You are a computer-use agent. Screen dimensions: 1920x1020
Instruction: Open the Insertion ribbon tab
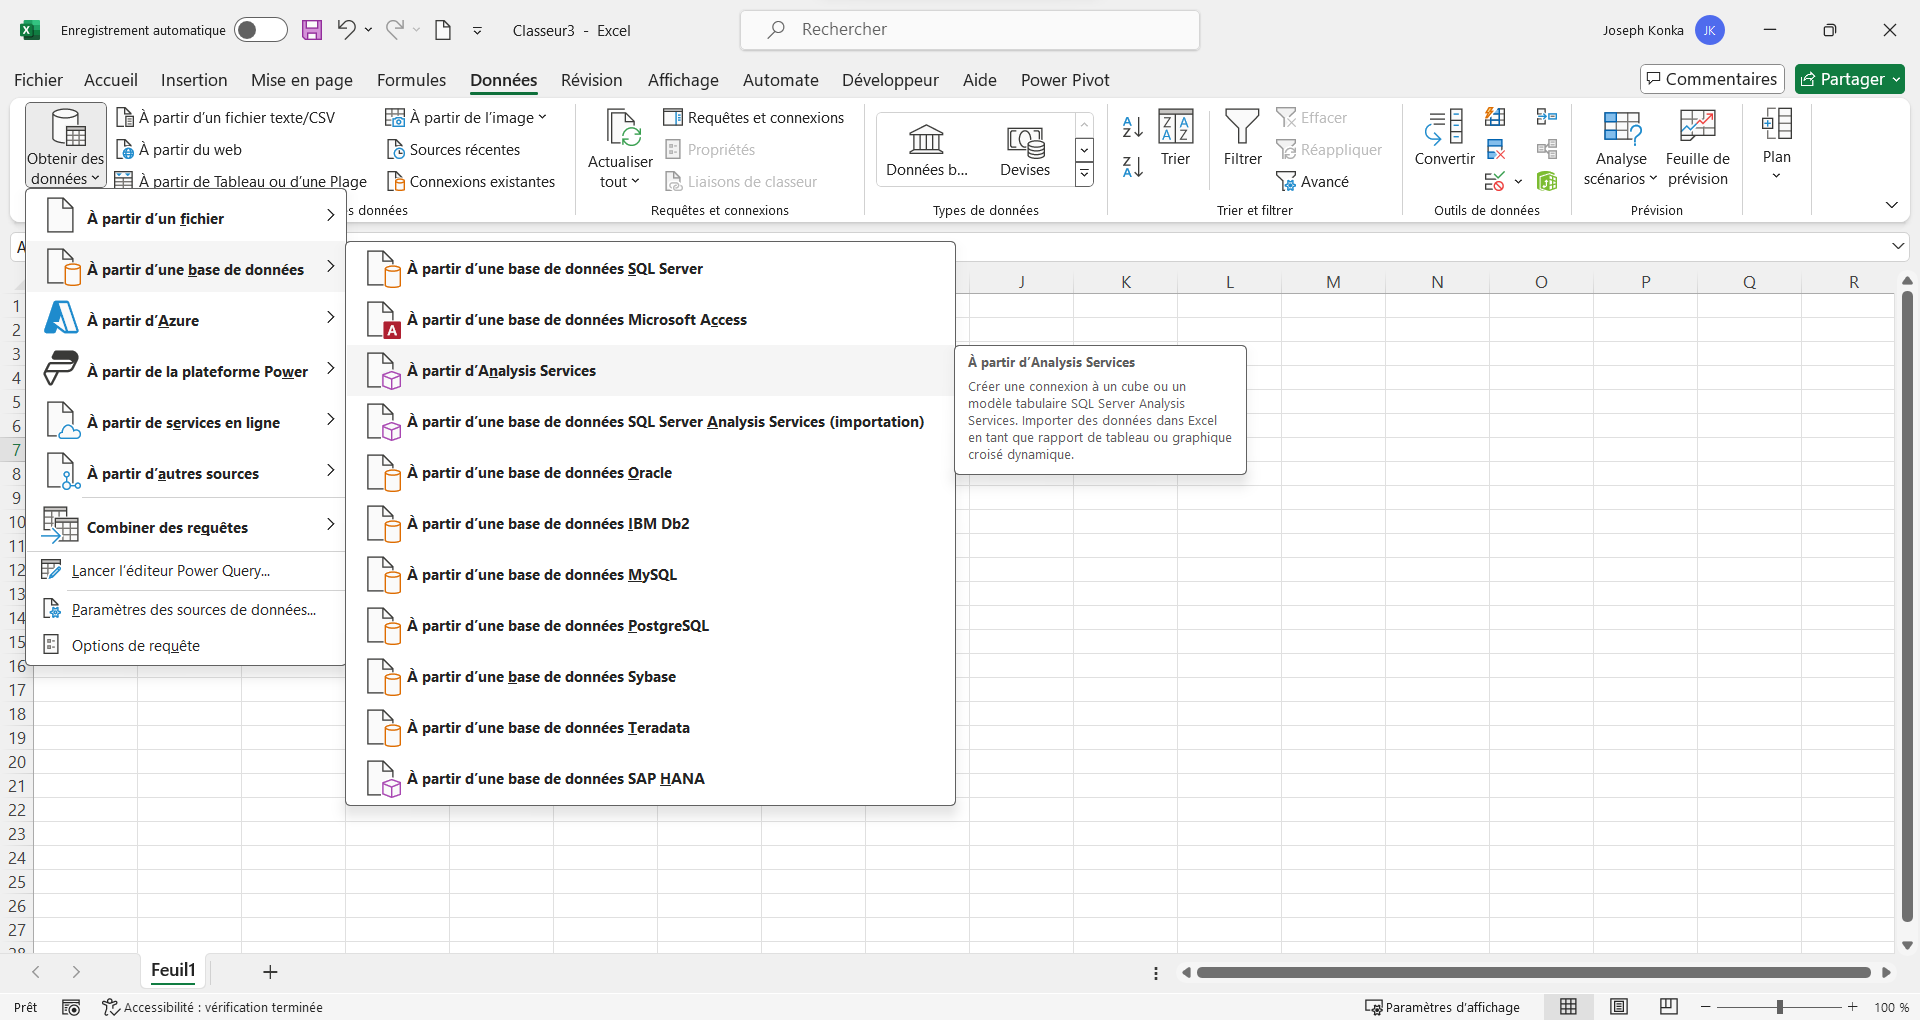pyautogui.click(x=194, y=80)
